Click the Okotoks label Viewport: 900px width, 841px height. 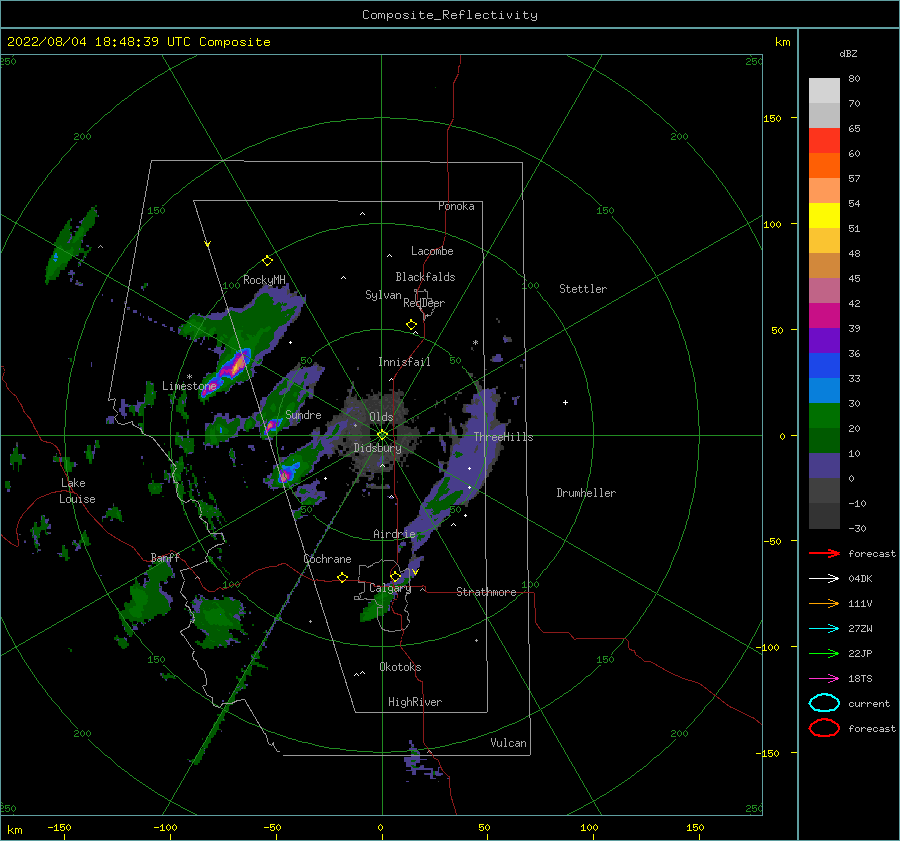coord(400,667)
